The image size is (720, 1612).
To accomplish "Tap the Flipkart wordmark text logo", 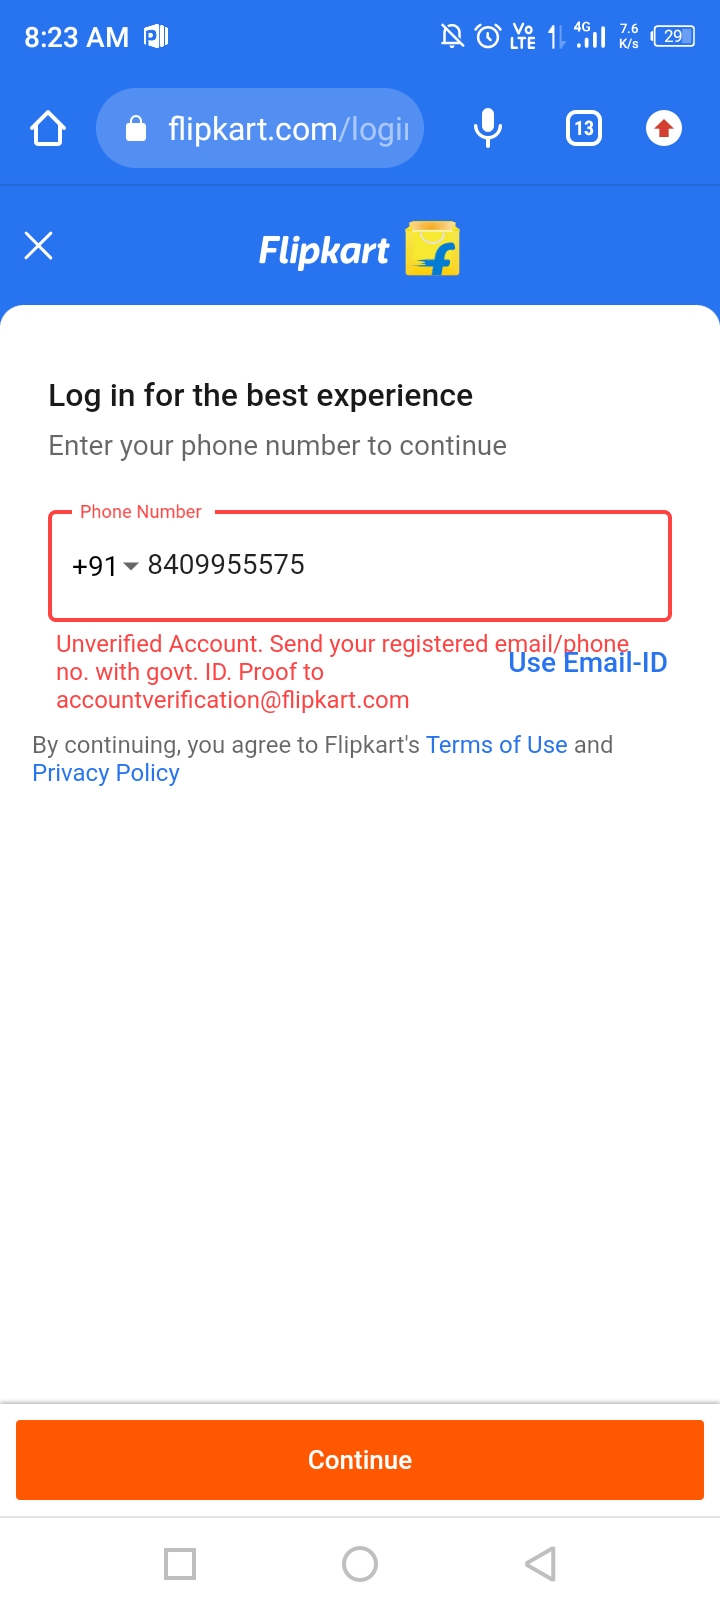I will [x=324, y=251].
